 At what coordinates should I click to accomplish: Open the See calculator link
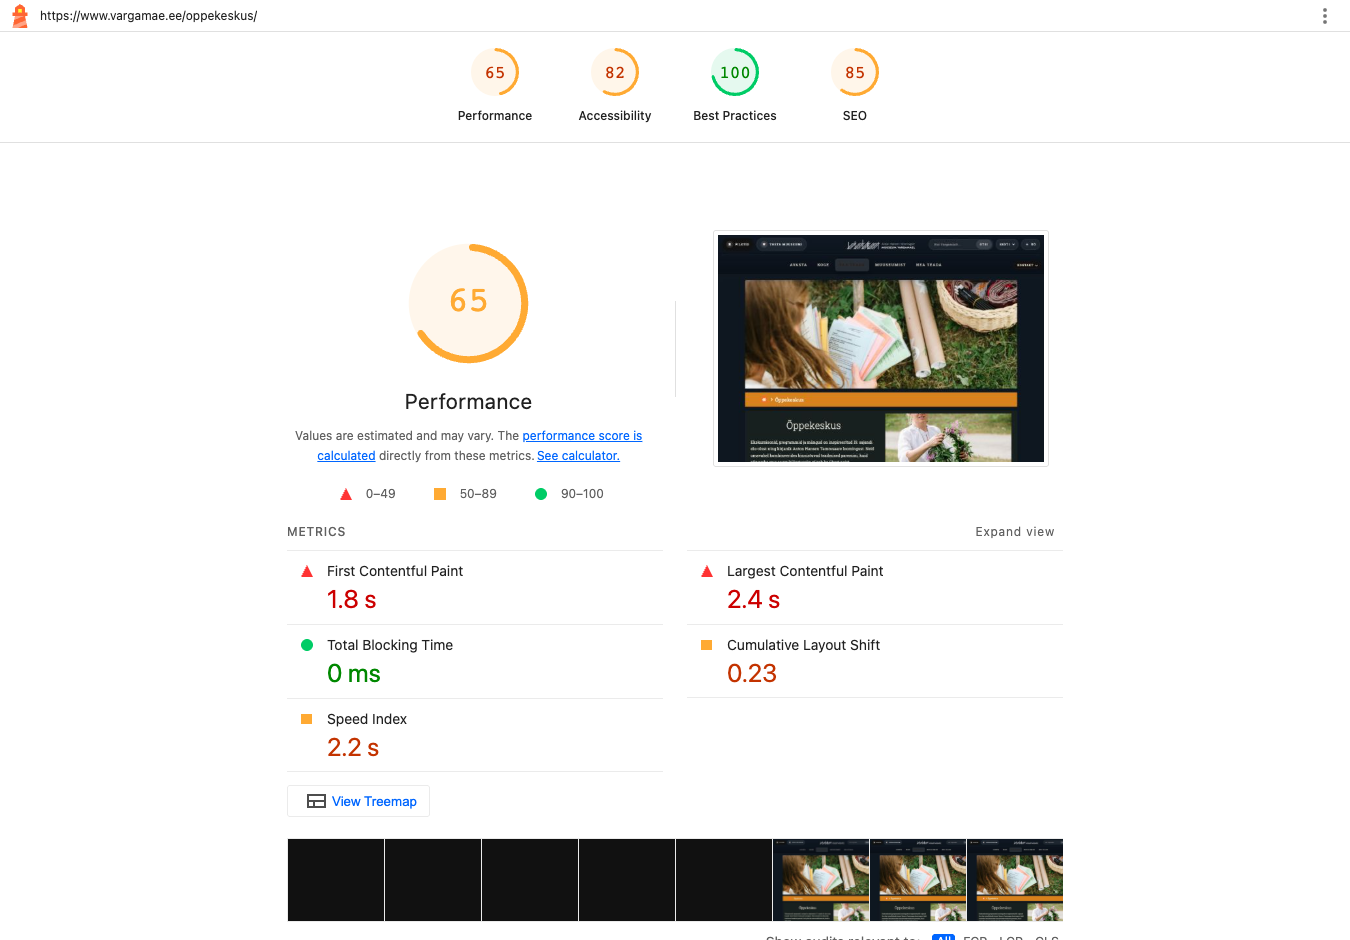click(578, 456)
